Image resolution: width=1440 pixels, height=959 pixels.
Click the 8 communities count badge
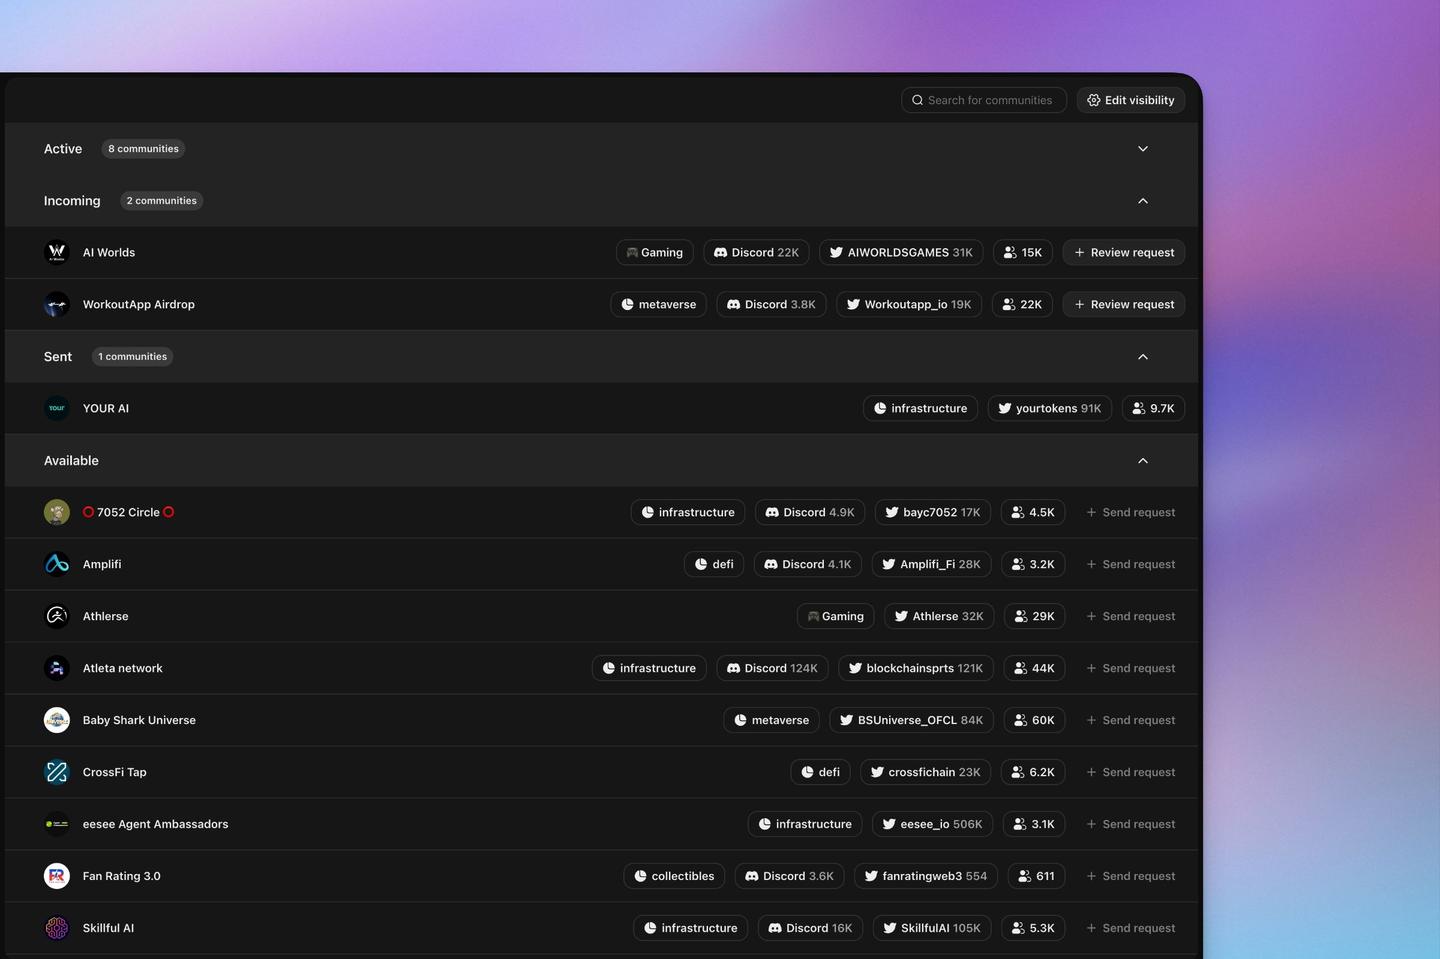[x=143, y=149]
